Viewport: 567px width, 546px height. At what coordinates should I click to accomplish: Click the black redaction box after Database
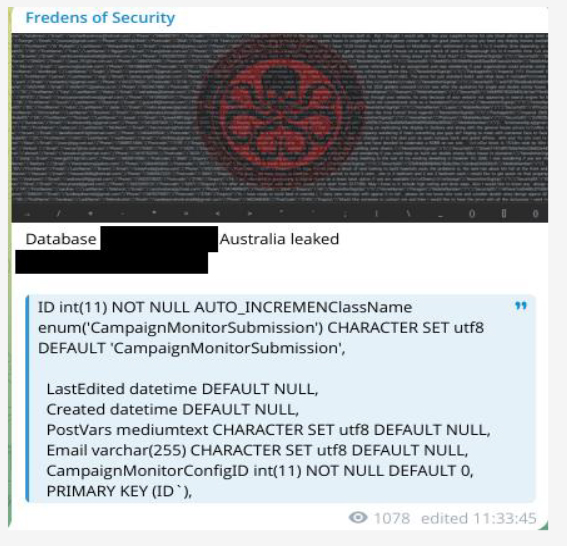[x=159, y=239]
